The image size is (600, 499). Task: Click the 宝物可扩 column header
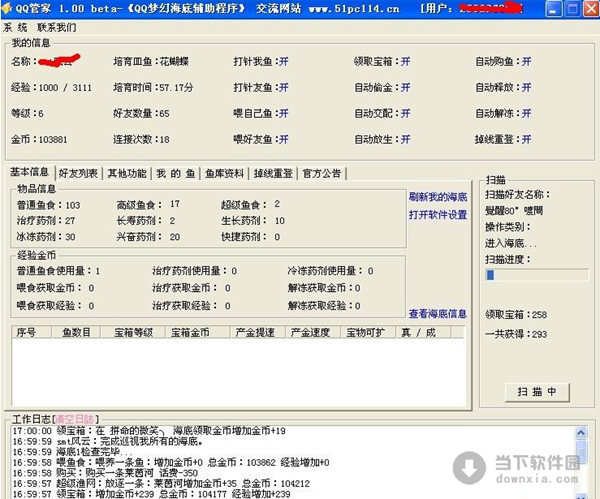[368, 333]
